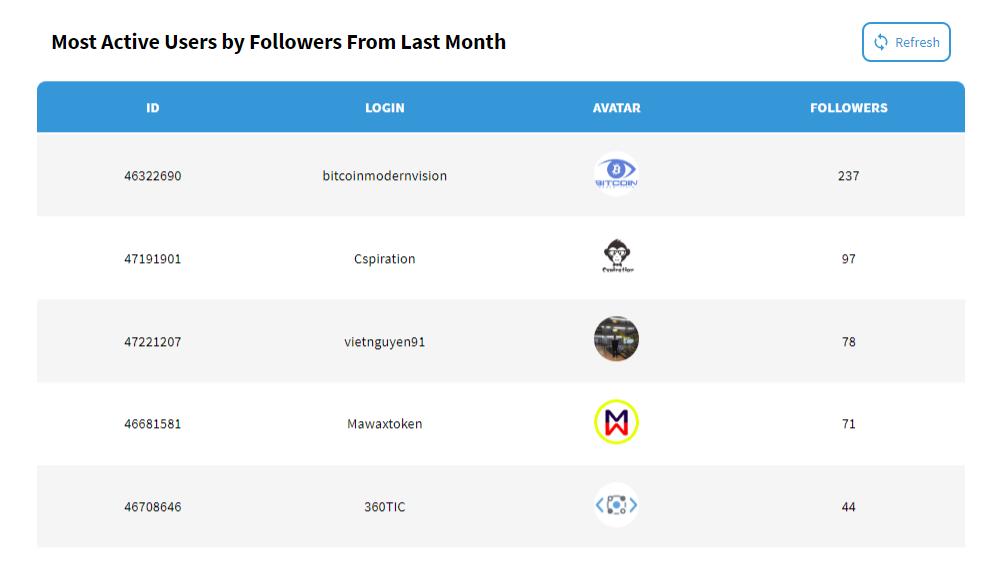Open bitcoinmodernvision's avatar image
The height and width of the screenshot is (575, 996).
pos(616,174)
